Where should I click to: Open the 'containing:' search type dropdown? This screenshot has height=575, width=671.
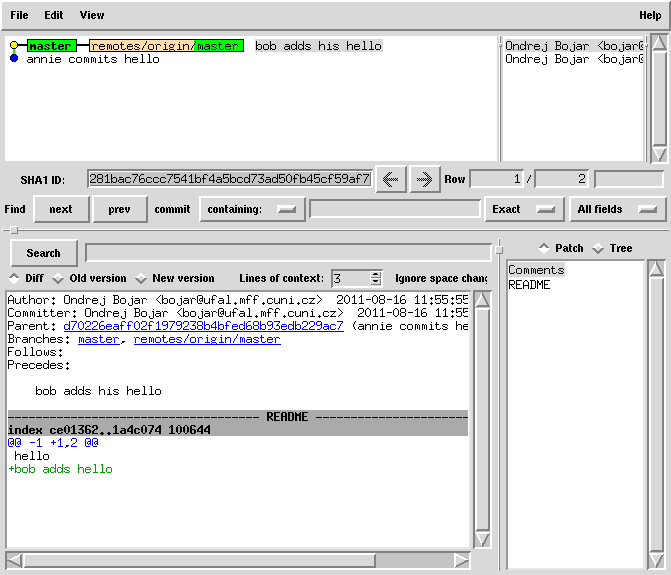tap(252, 209)
